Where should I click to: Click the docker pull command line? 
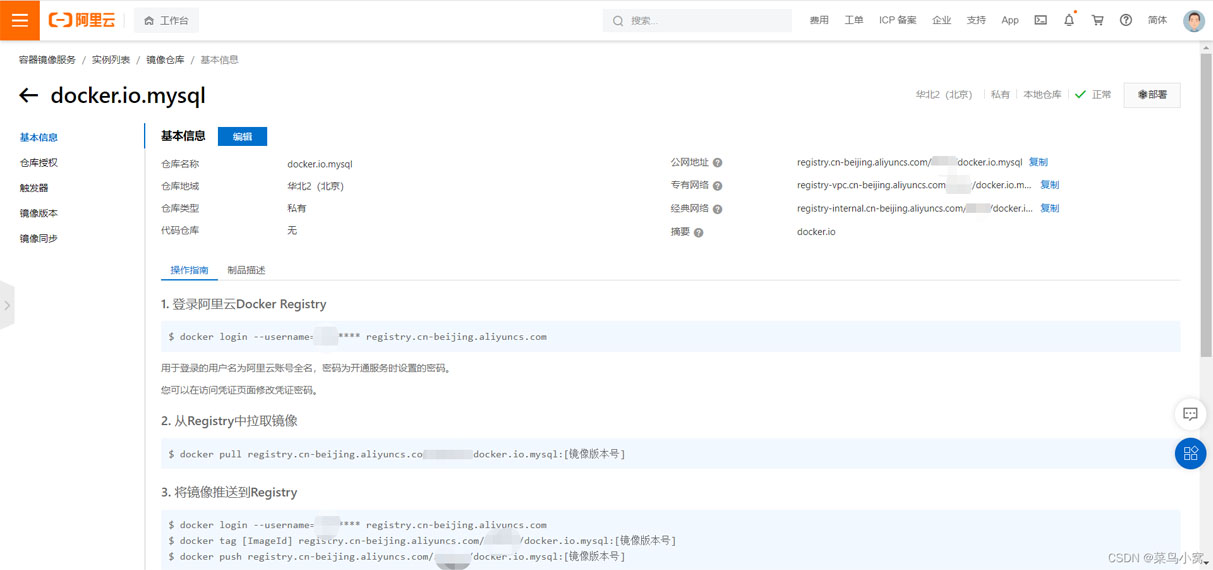pyautogui.click(x=397, y=454)
